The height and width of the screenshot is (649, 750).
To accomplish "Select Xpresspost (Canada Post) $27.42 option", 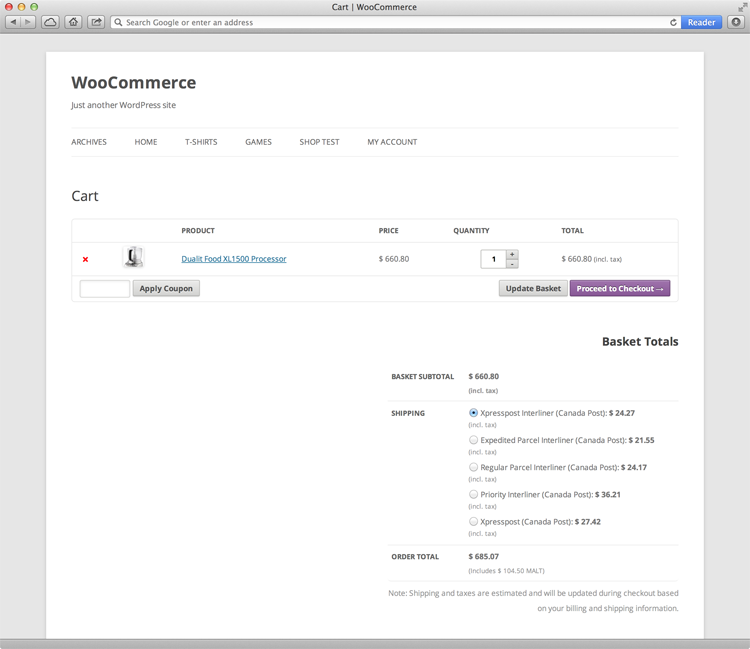I will pyautogui.click(x=473, y=522).
